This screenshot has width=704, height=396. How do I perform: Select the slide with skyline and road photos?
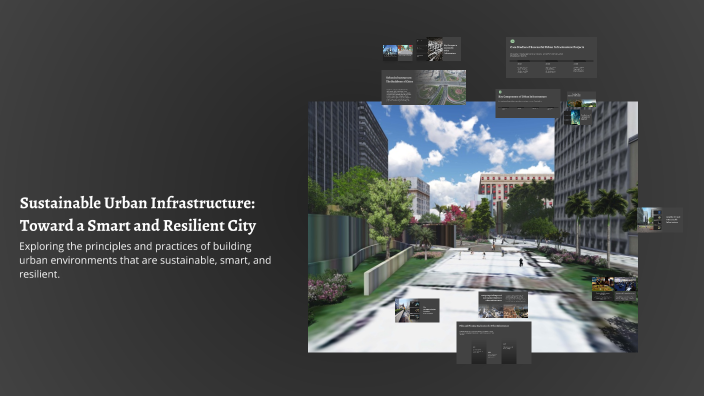point(397,52)
